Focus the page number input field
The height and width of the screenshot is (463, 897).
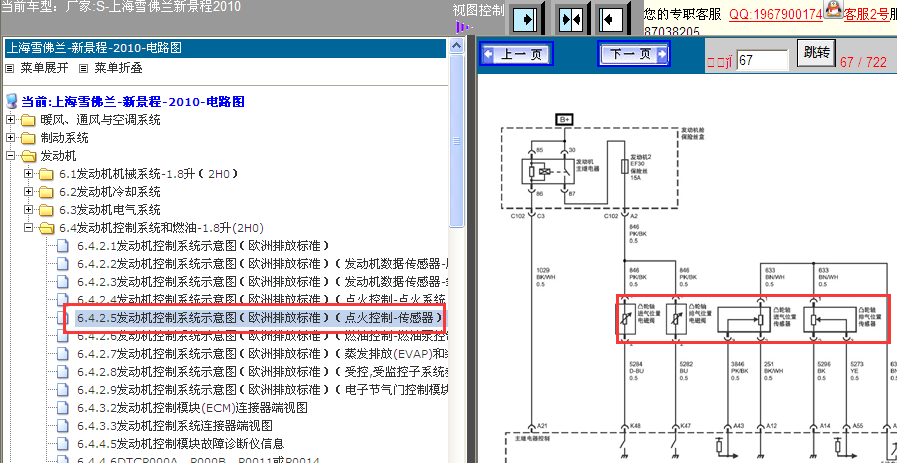pos(763,61)
